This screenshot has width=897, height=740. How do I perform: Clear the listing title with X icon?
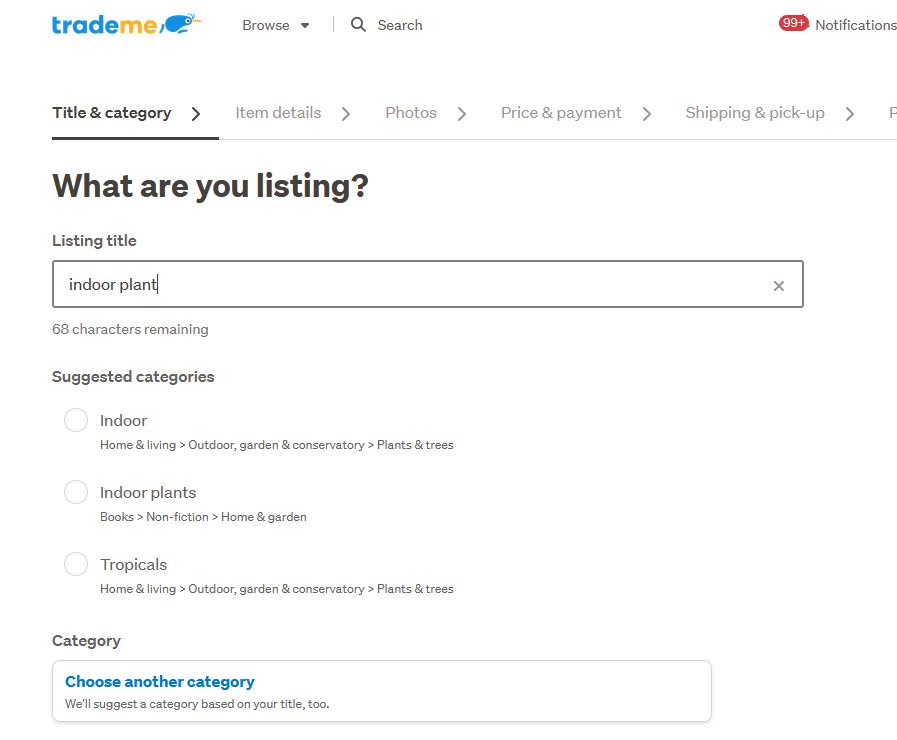[x=779, y=286]
